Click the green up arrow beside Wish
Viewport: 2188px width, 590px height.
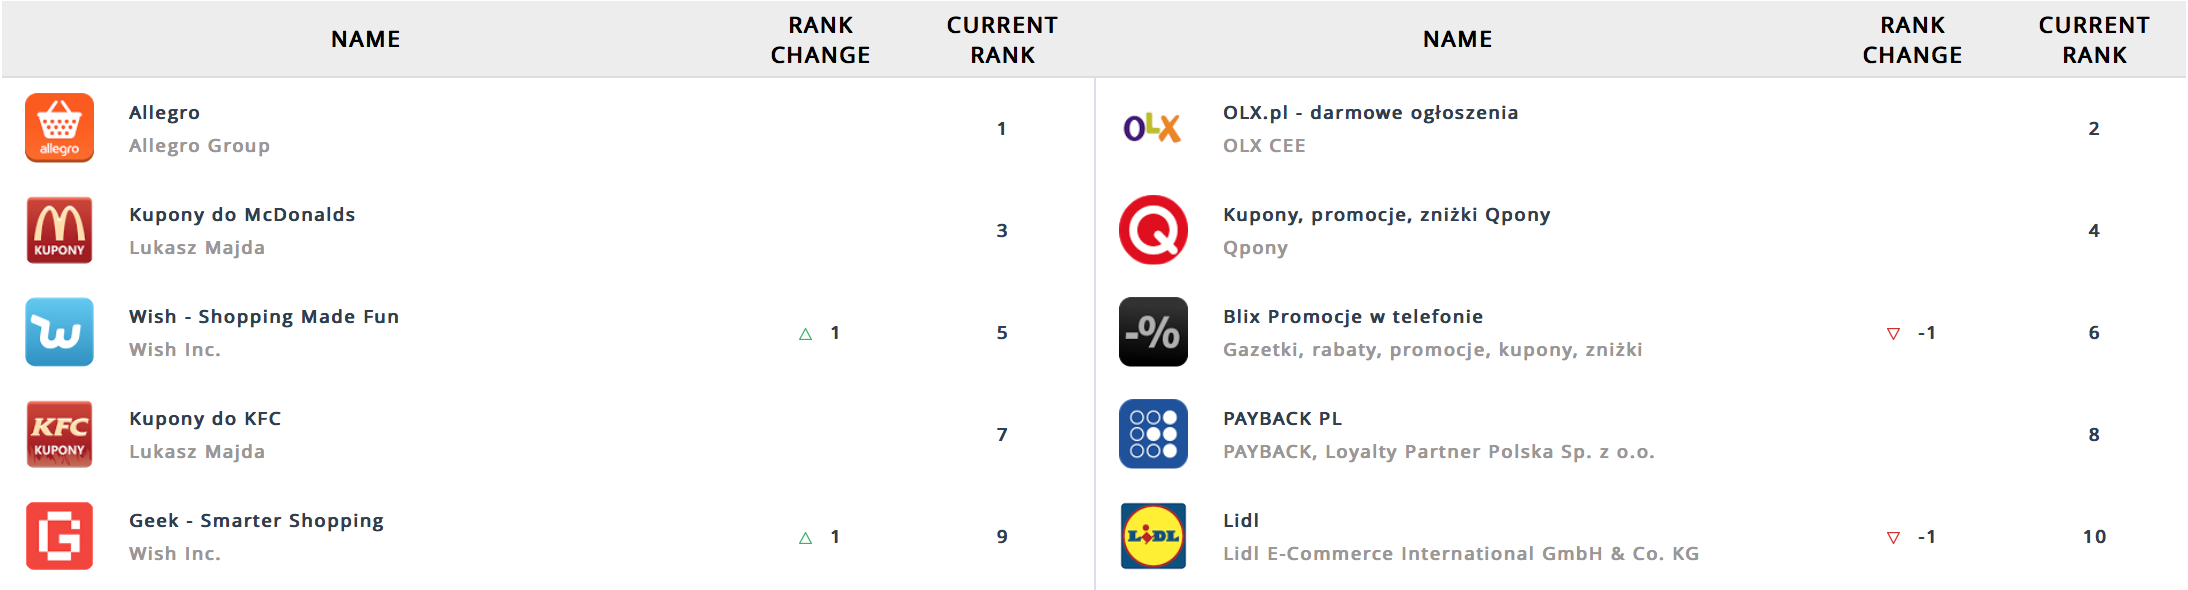pyautogui.click(x=806, y=334)
